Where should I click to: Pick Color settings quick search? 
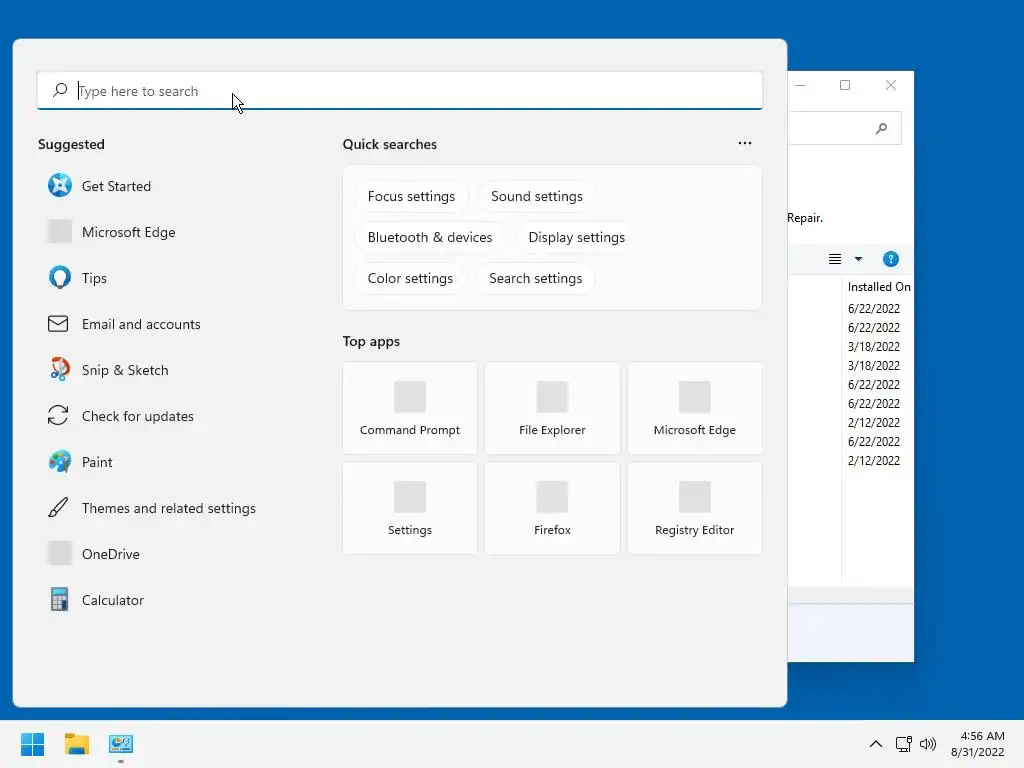tap(410, 278)
